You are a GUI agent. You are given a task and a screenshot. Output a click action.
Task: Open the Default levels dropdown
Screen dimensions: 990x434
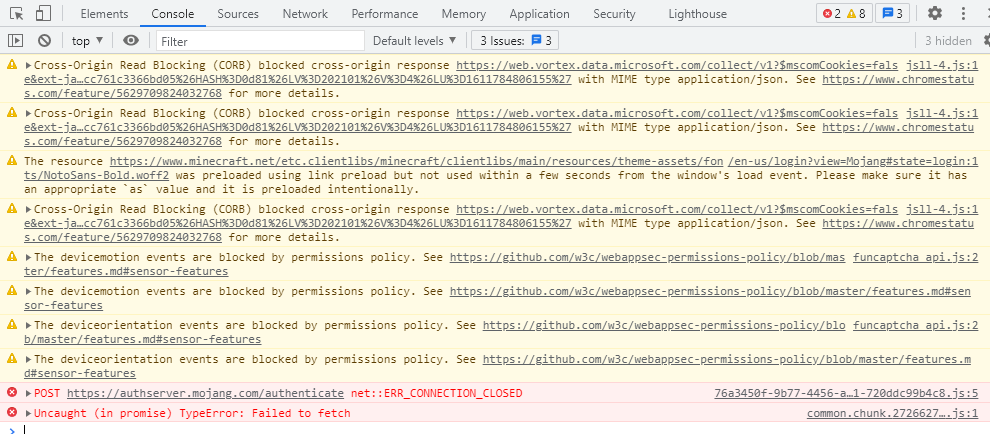[414, 41]
